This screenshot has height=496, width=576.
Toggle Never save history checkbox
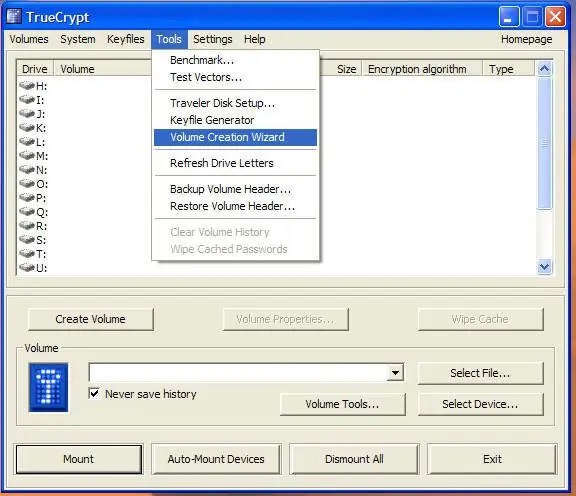pos(94,394)
